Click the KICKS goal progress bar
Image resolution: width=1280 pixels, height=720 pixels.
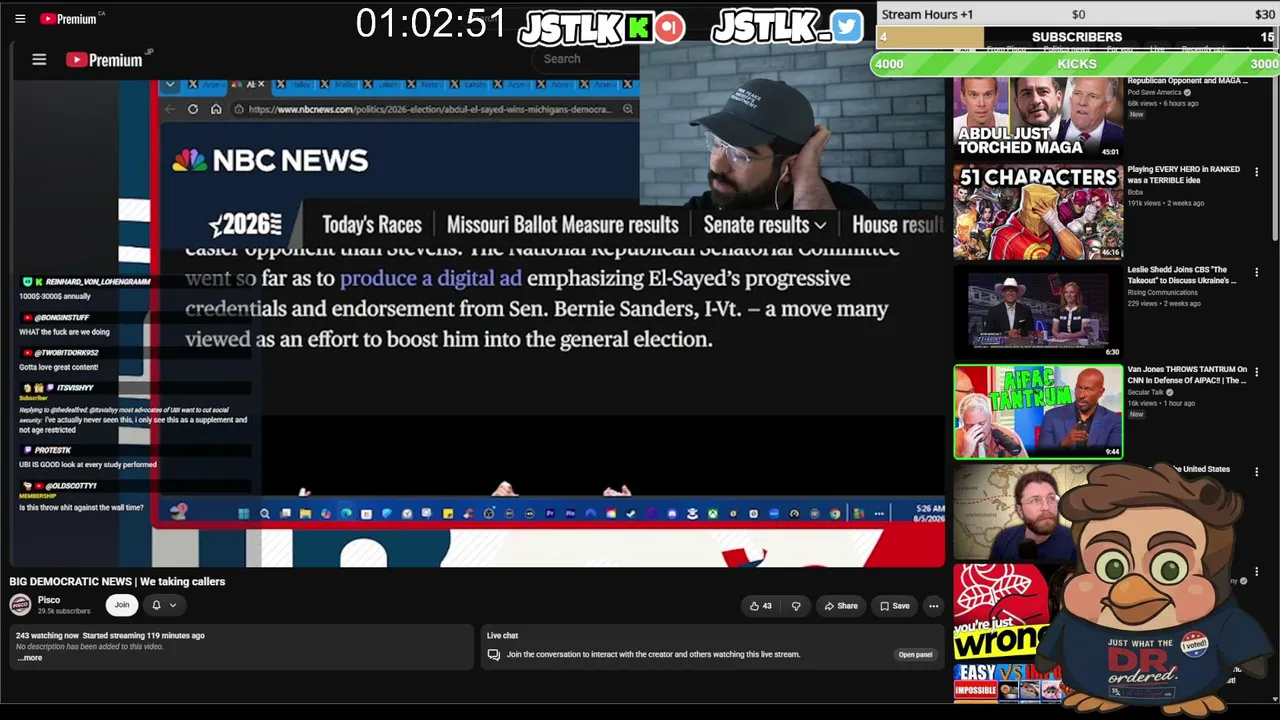(1076, 64)
